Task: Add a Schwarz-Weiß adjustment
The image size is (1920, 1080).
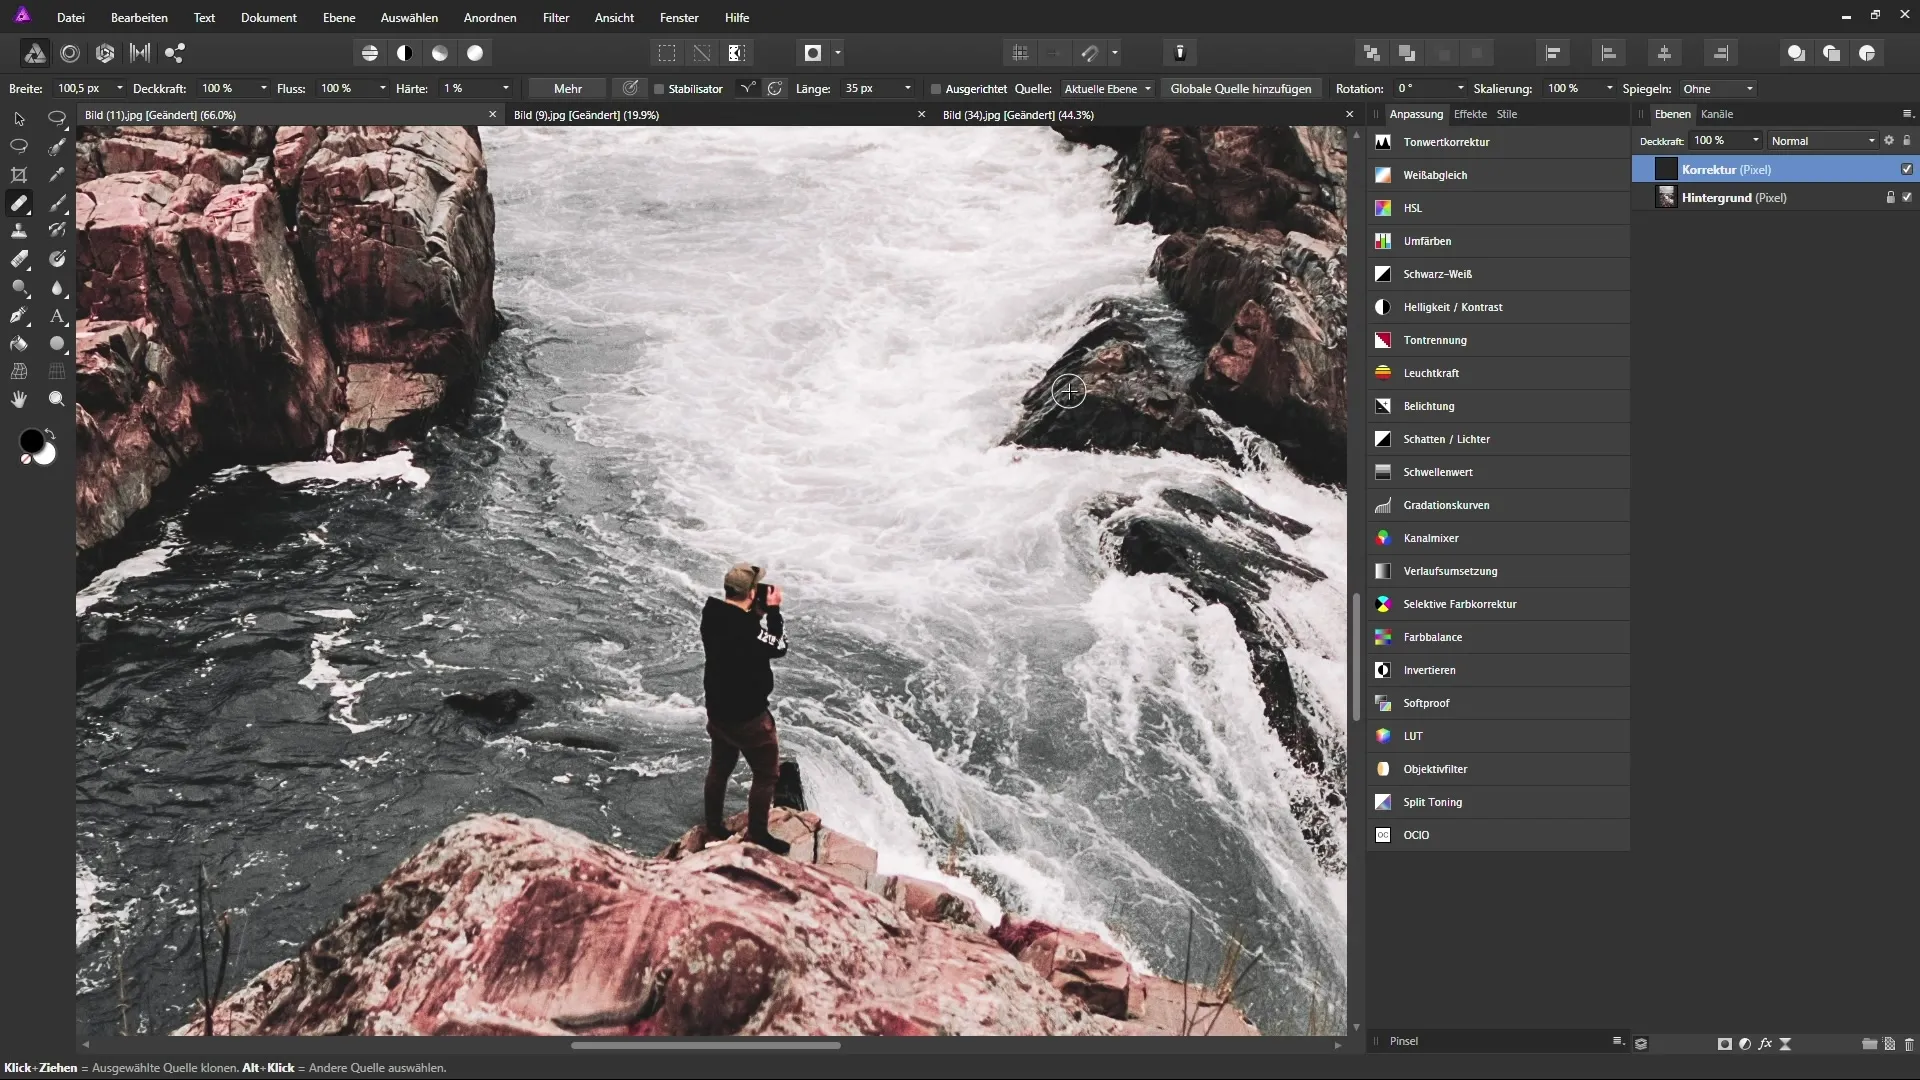Action: click(1498, 274)
